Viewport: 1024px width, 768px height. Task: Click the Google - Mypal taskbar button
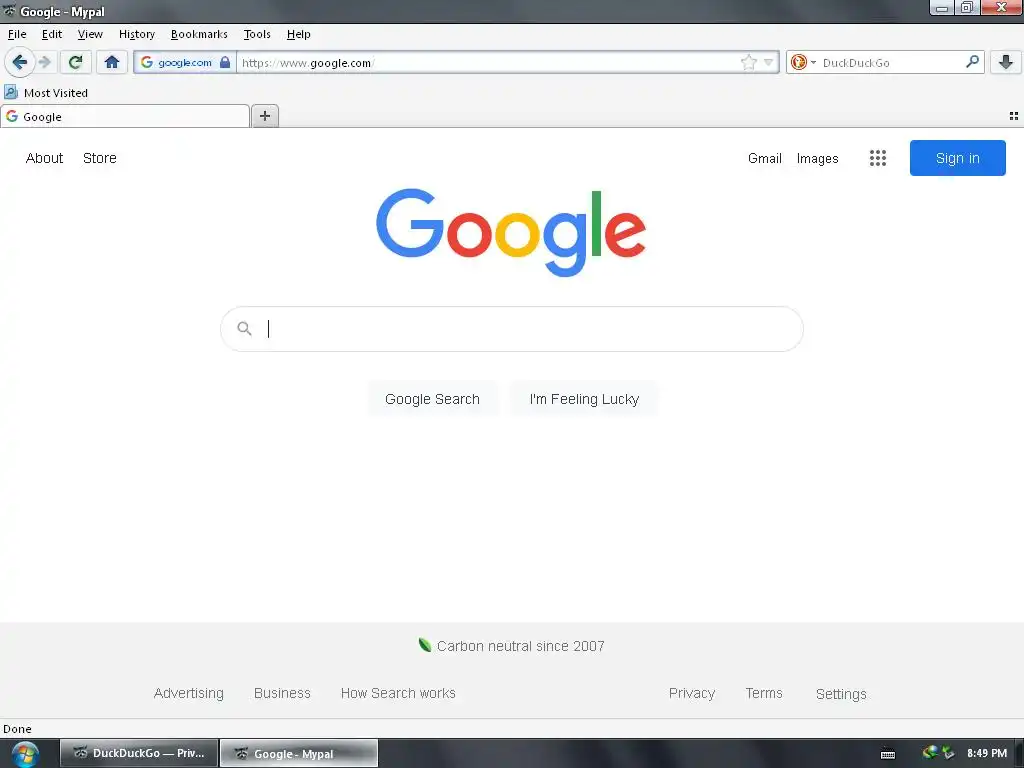(x=298, y=753)
